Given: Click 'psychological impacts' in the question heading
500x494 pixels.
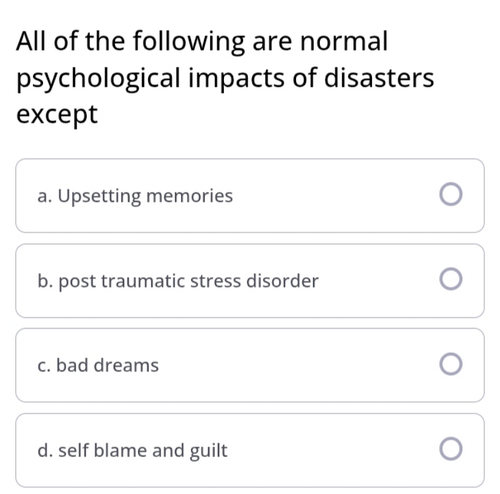Looking at the screenshot, I should (x=150, y=79).
